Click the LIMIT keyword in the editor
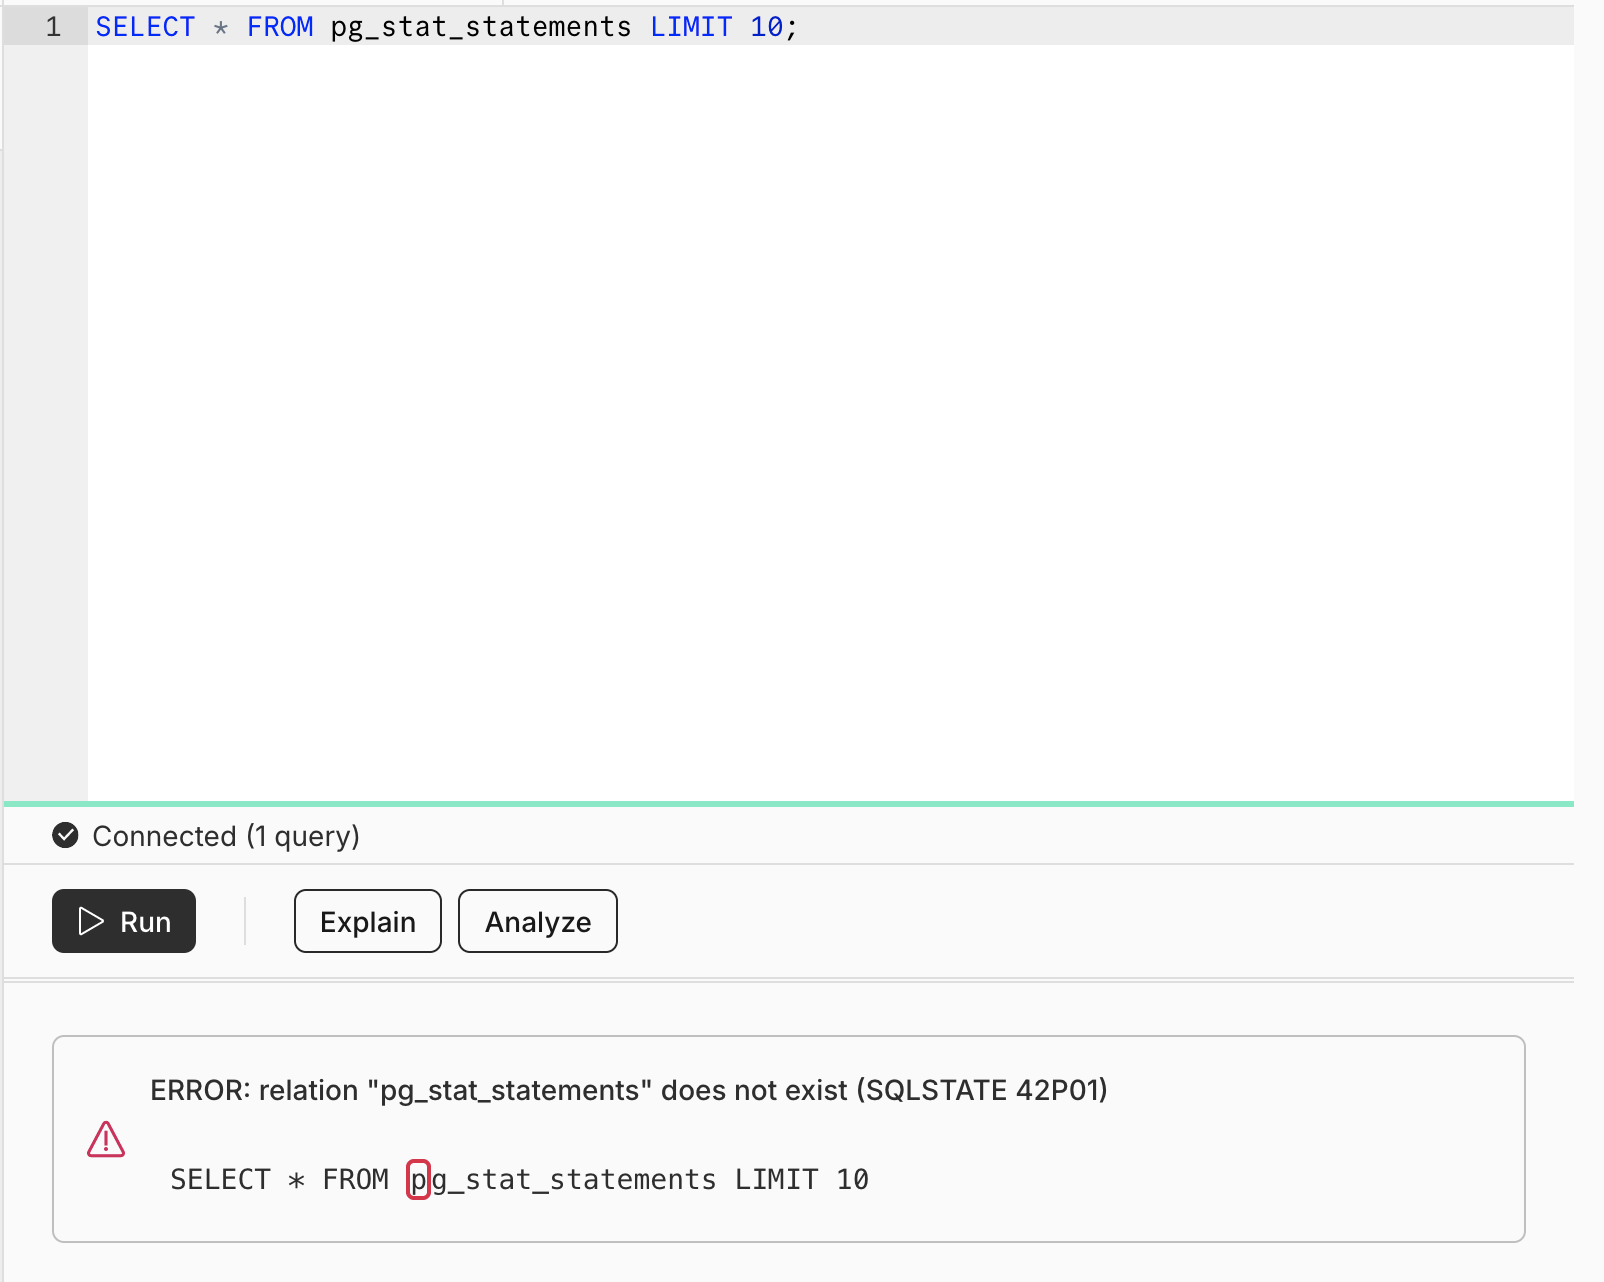The height and width of the screenshot is (1282, 1604). (691, 27)
